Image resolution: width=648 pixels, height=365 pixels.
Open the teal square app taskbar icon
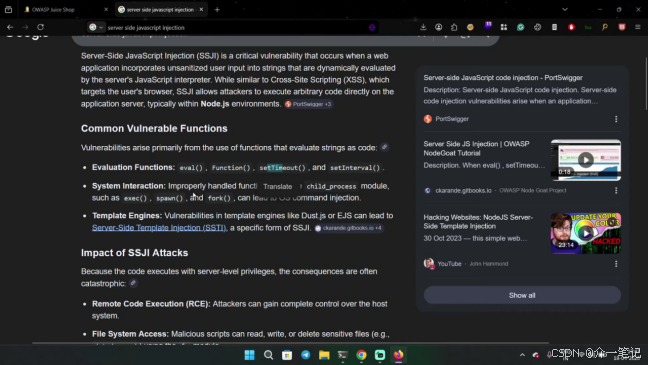pyautogui.click(x=380, y=355)
